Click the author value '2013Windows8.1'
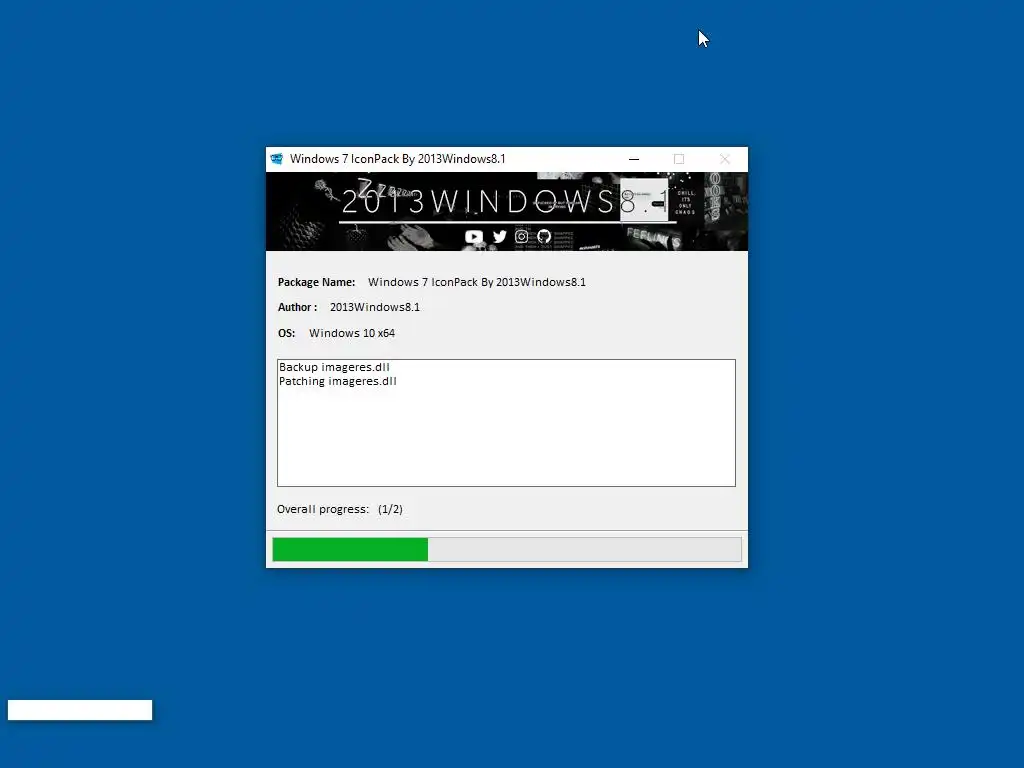This screenshot has width=1024, height=768. 375,307
